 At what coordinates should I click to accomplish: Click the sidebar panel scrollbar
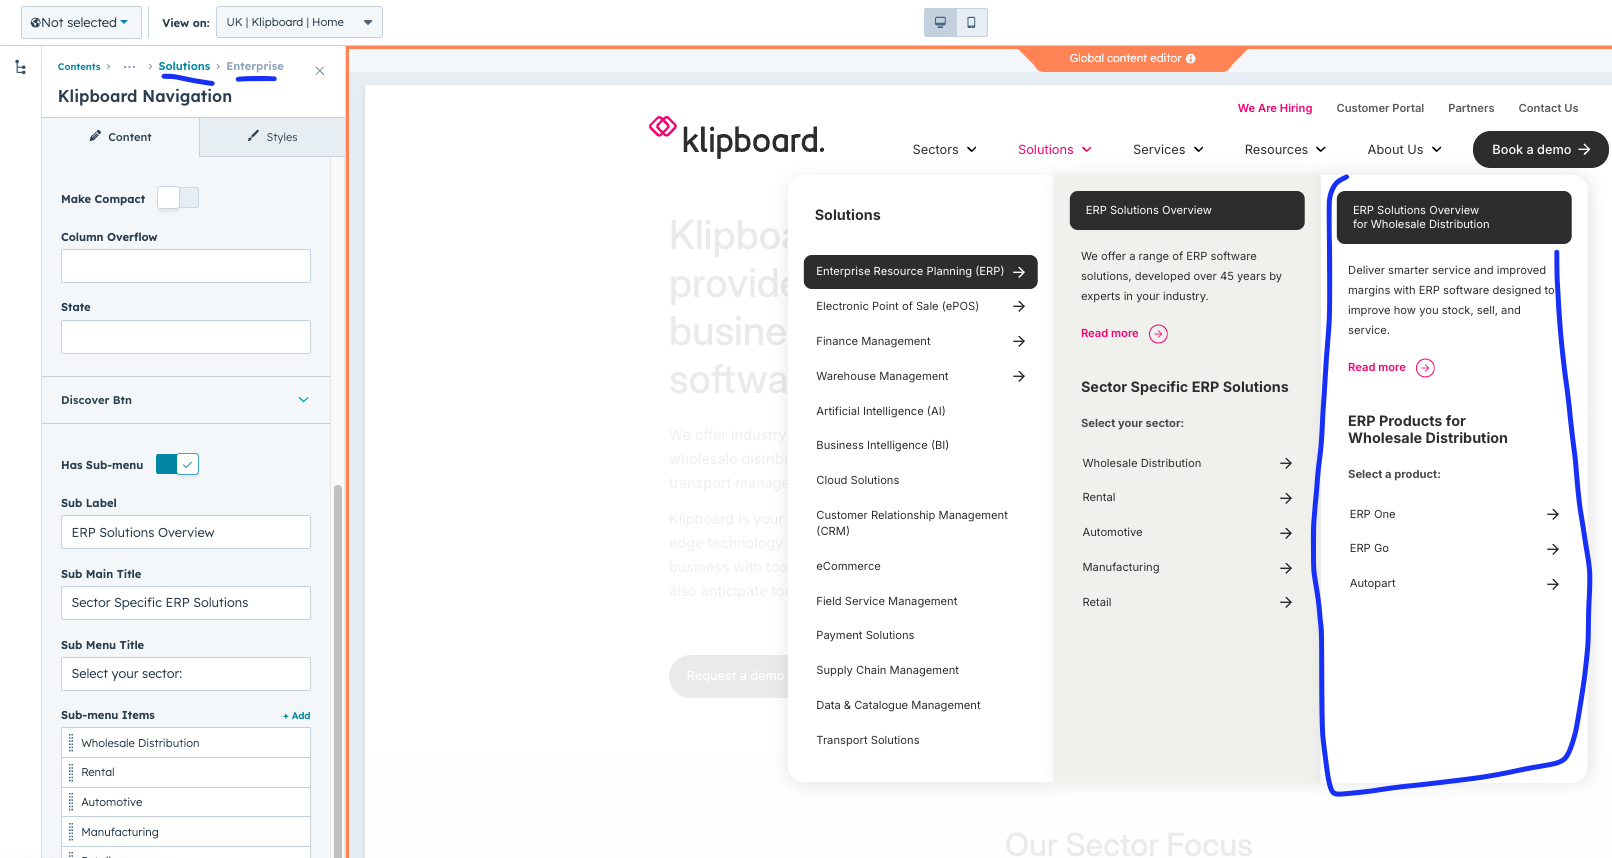pos(338,670)
